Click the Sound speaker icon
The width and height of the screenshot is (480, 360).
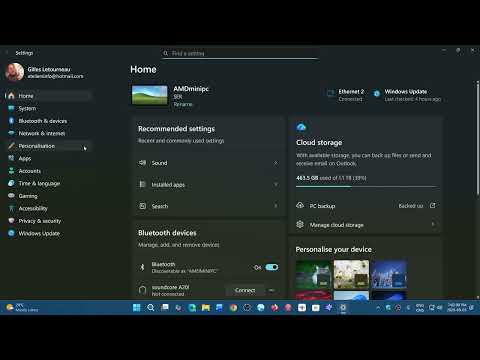tap(143, 163)
